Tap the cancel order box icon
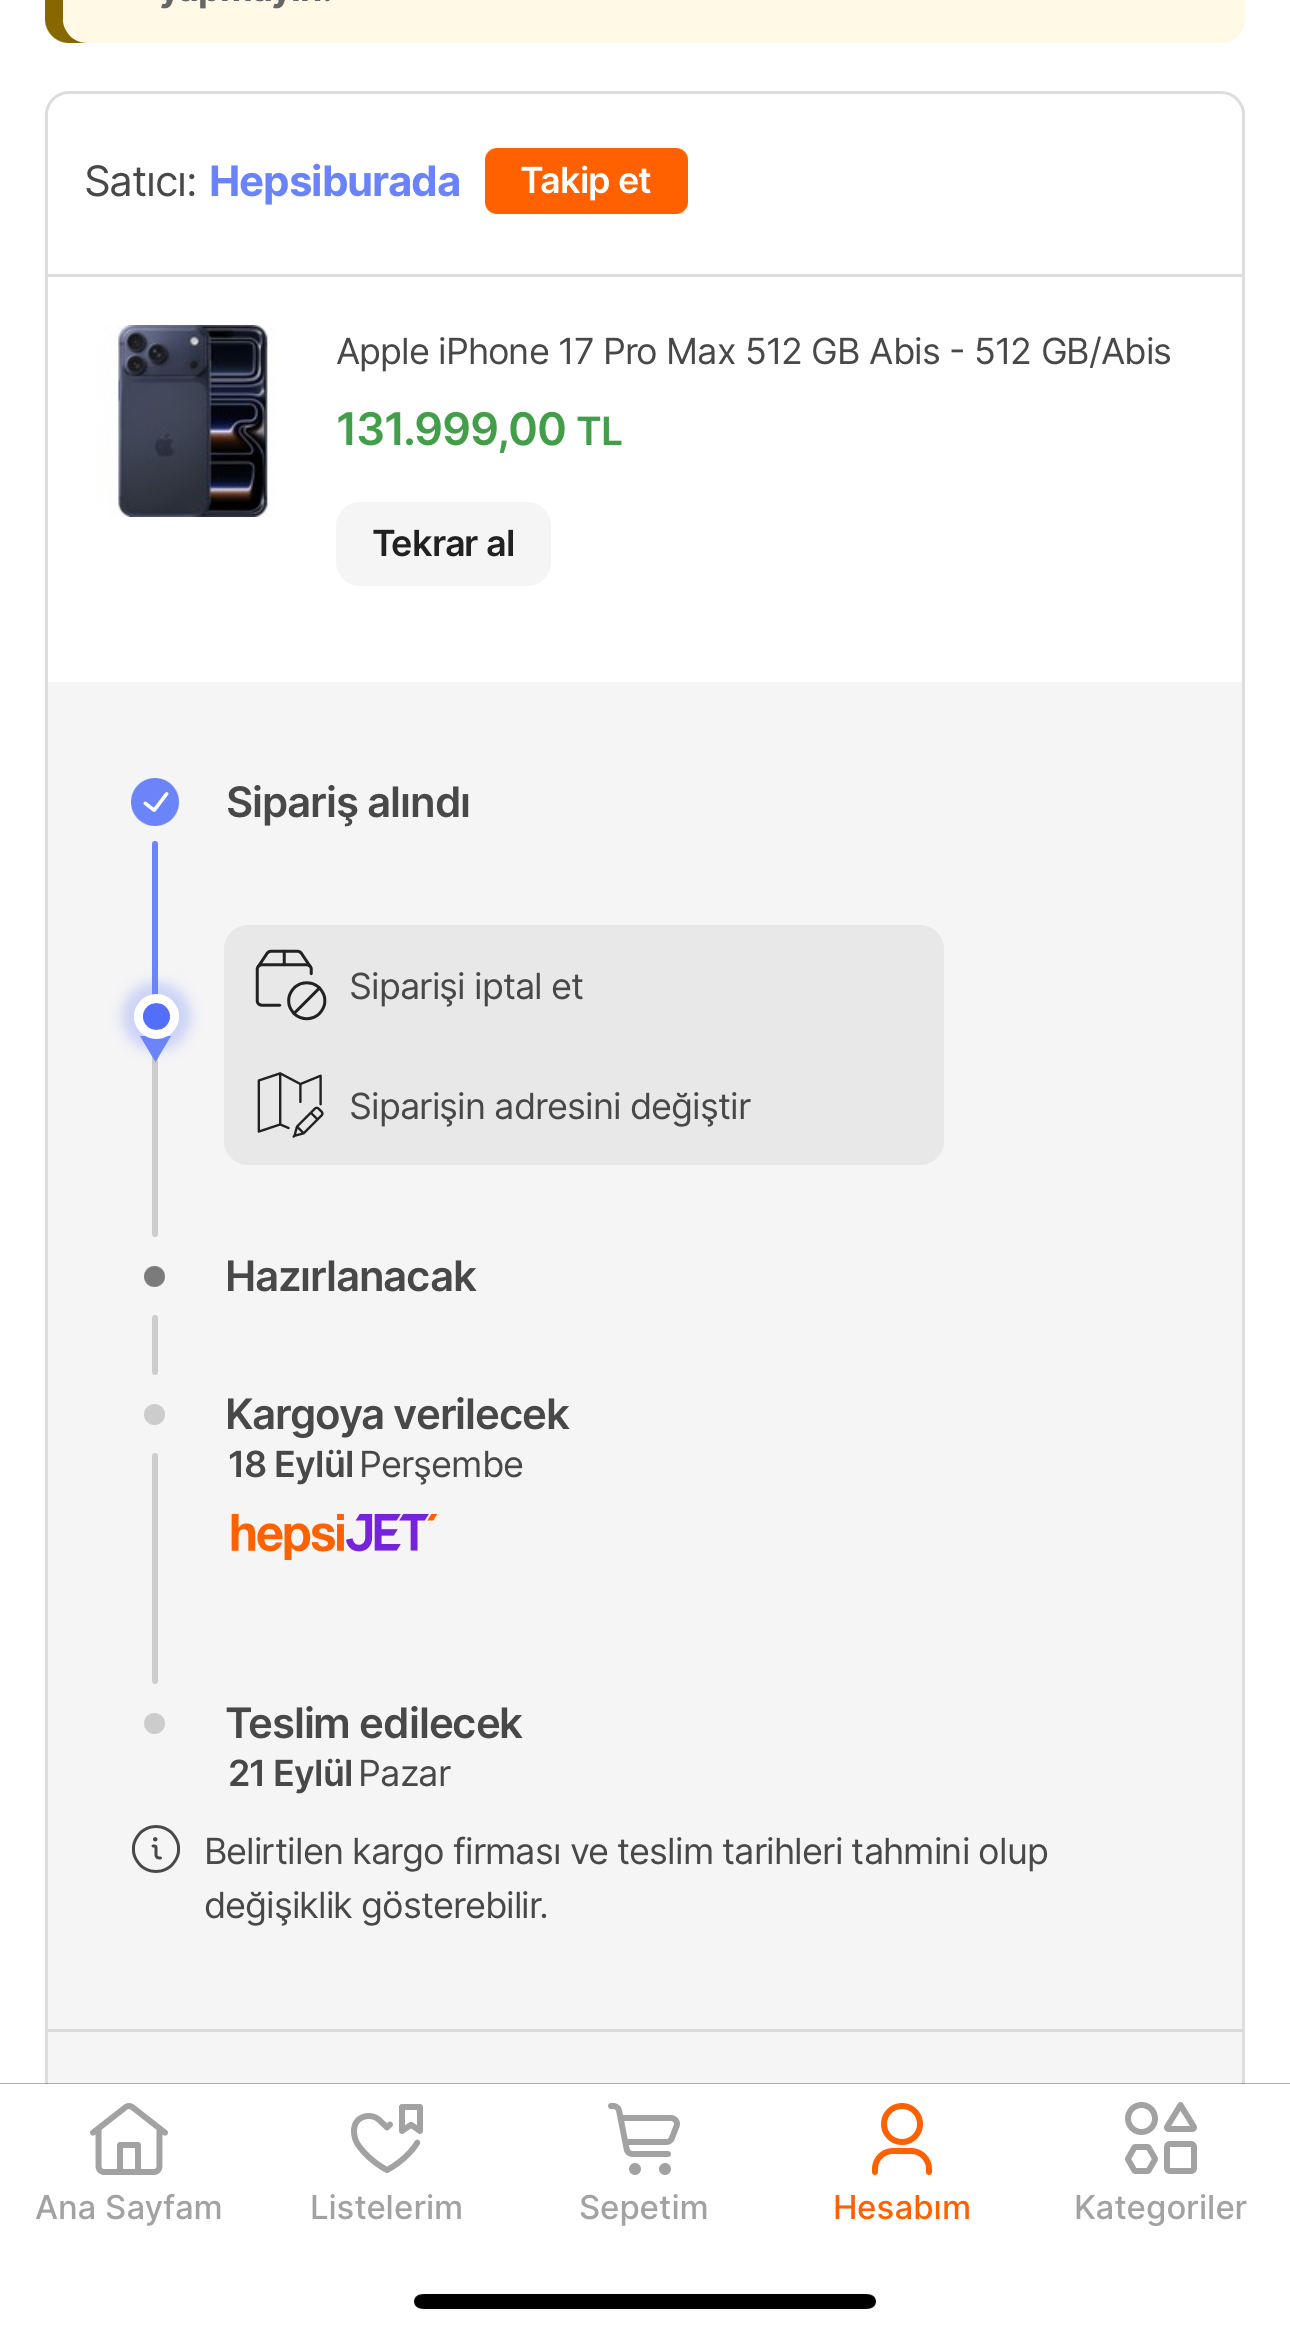Image resolution: width=1290 pixels, height=2333 pixels. point(290,985)
